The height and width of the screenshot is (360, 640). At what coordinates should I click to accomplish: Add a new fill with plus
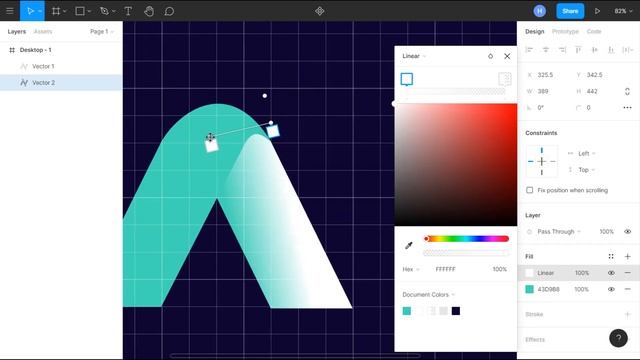627,256
